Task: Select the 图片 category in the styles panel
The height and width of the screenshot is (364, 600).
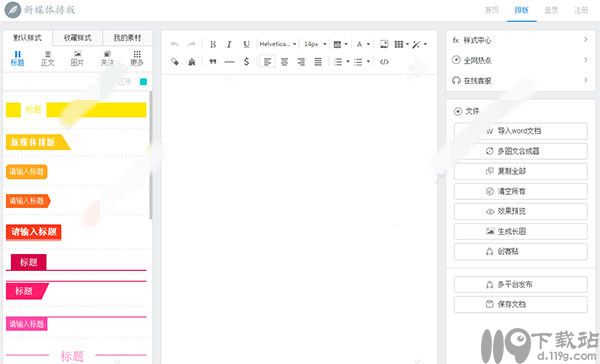Action: coord(77,58)
